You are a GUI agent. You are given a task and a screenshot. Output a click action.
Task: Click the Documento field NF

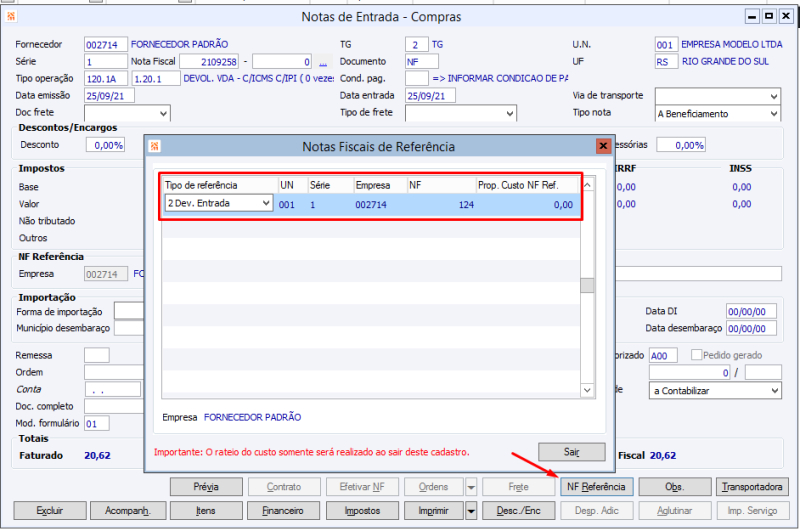[421, 62]
